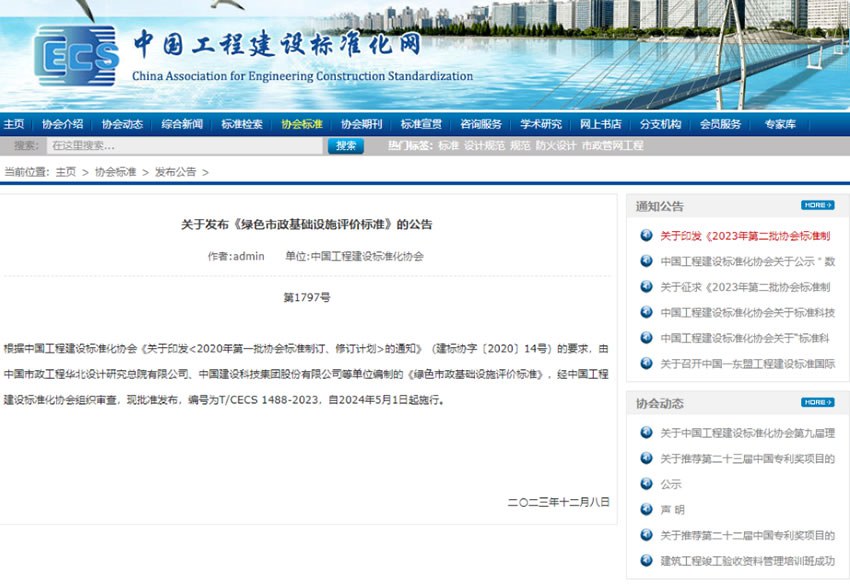
Task: Click bullet icon before 关于印发《2023年第二批协会标准制
Action: [x=645, y=236]
